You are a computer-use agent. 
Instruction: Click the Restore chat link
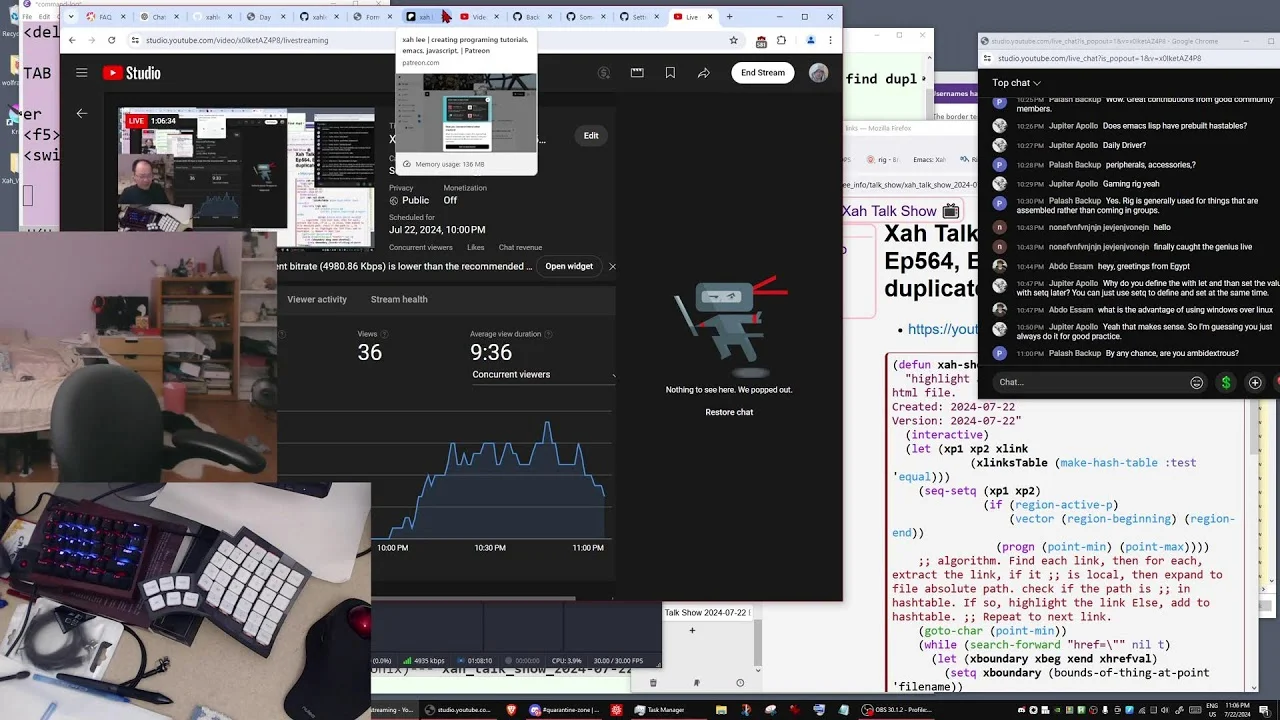729,412
